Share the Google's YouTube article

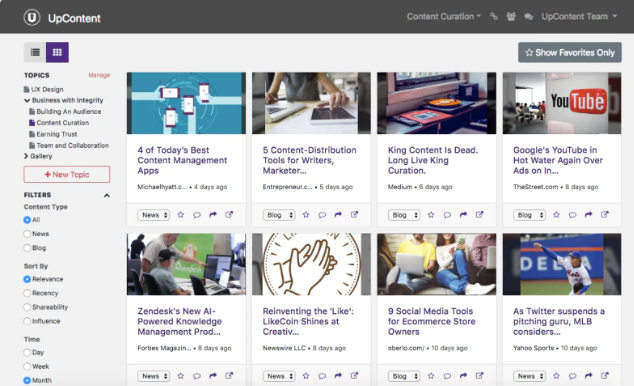coord(589,215)
